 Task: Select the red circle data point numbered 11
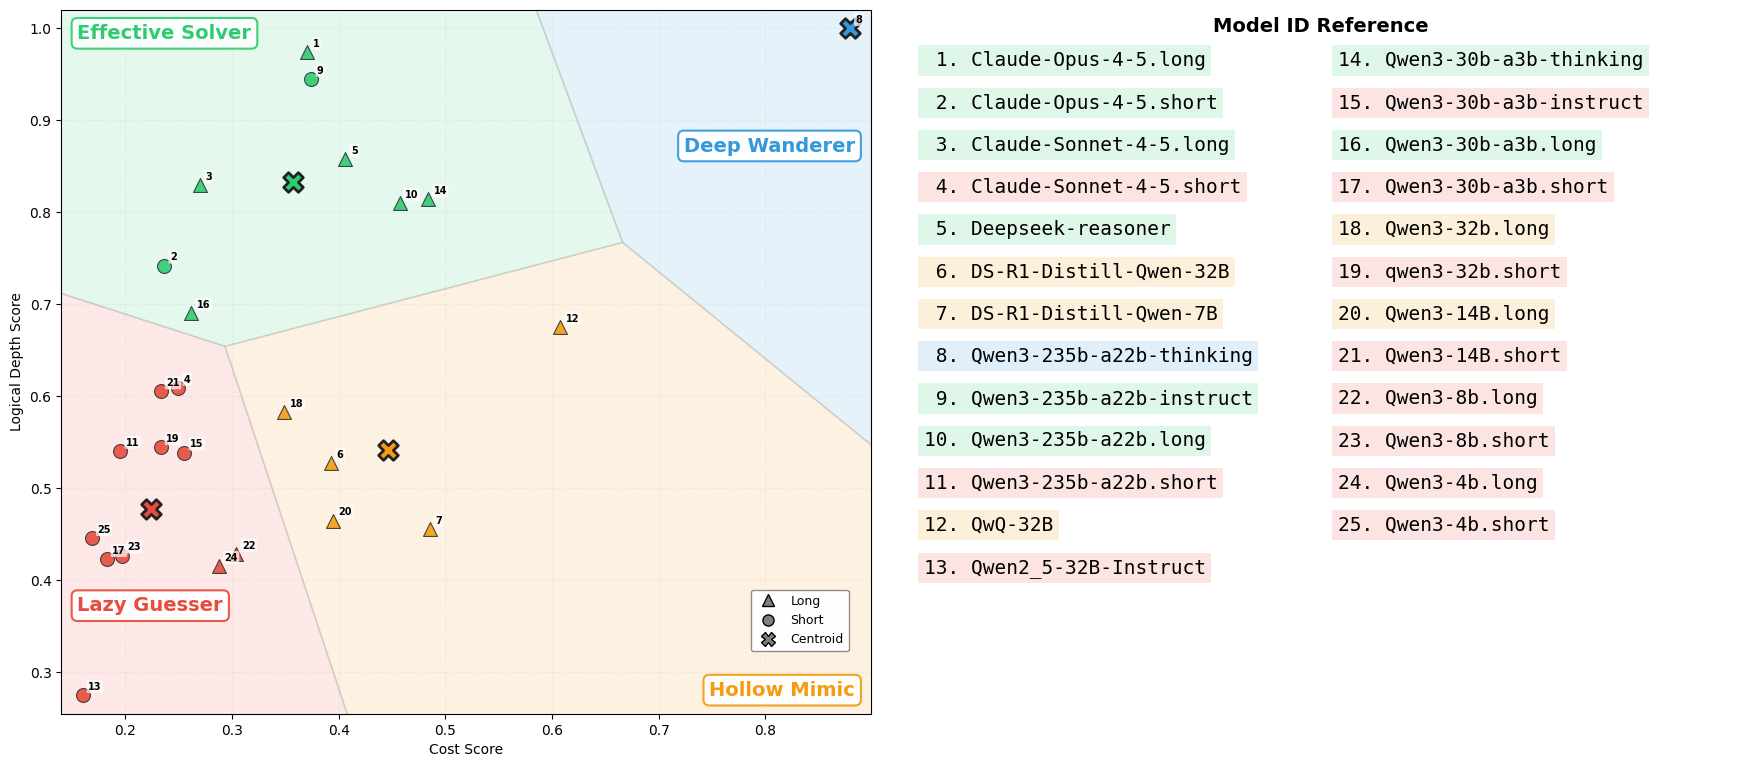tap(120, 452)
